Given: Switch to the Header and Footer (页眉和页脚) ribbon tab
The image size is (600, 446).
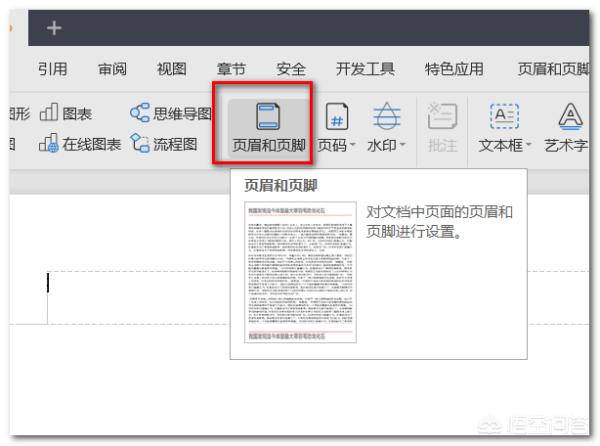Looking at the screenshot, I should click(x=553, y=69).
